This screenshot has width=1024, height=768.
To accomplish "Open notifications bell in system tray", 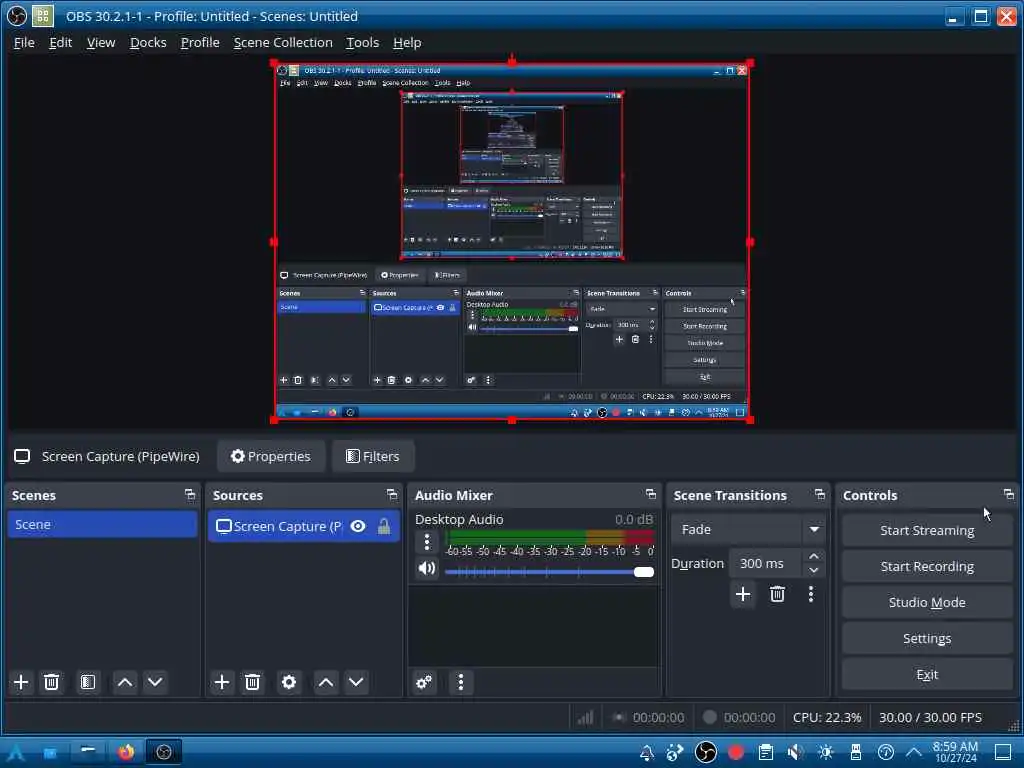I will [647, 753].
